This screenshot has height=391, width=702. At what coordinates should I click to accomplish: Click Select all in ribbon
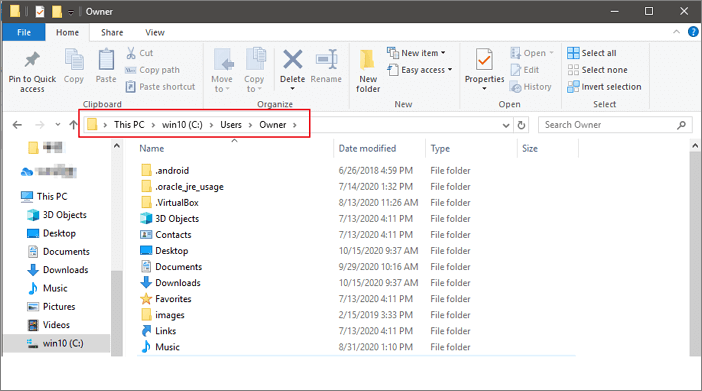[x=591, y=53]
